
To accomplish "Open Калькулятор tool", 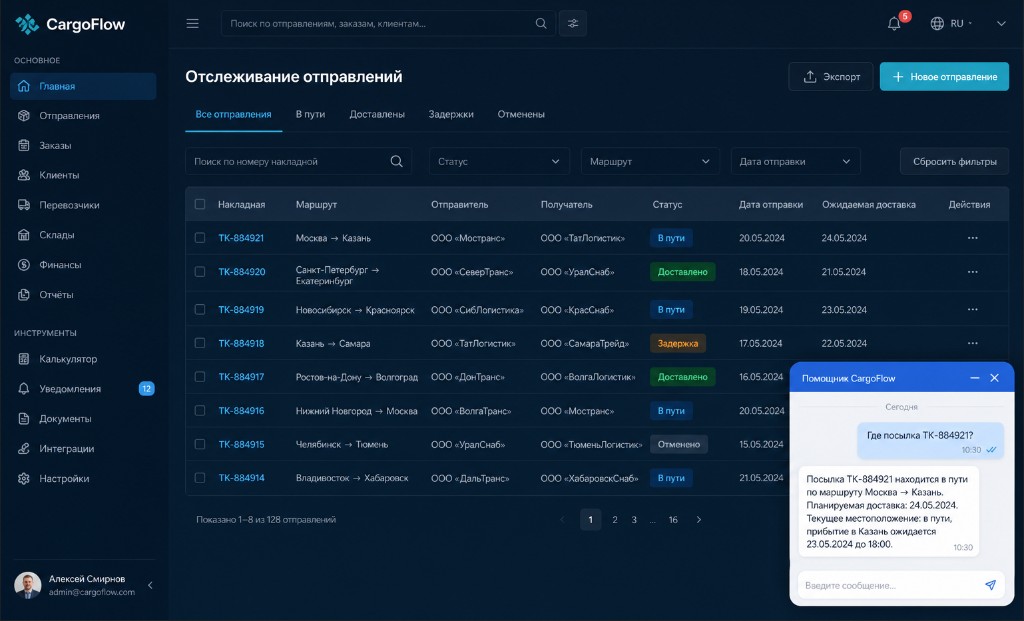I will (83, 359).
